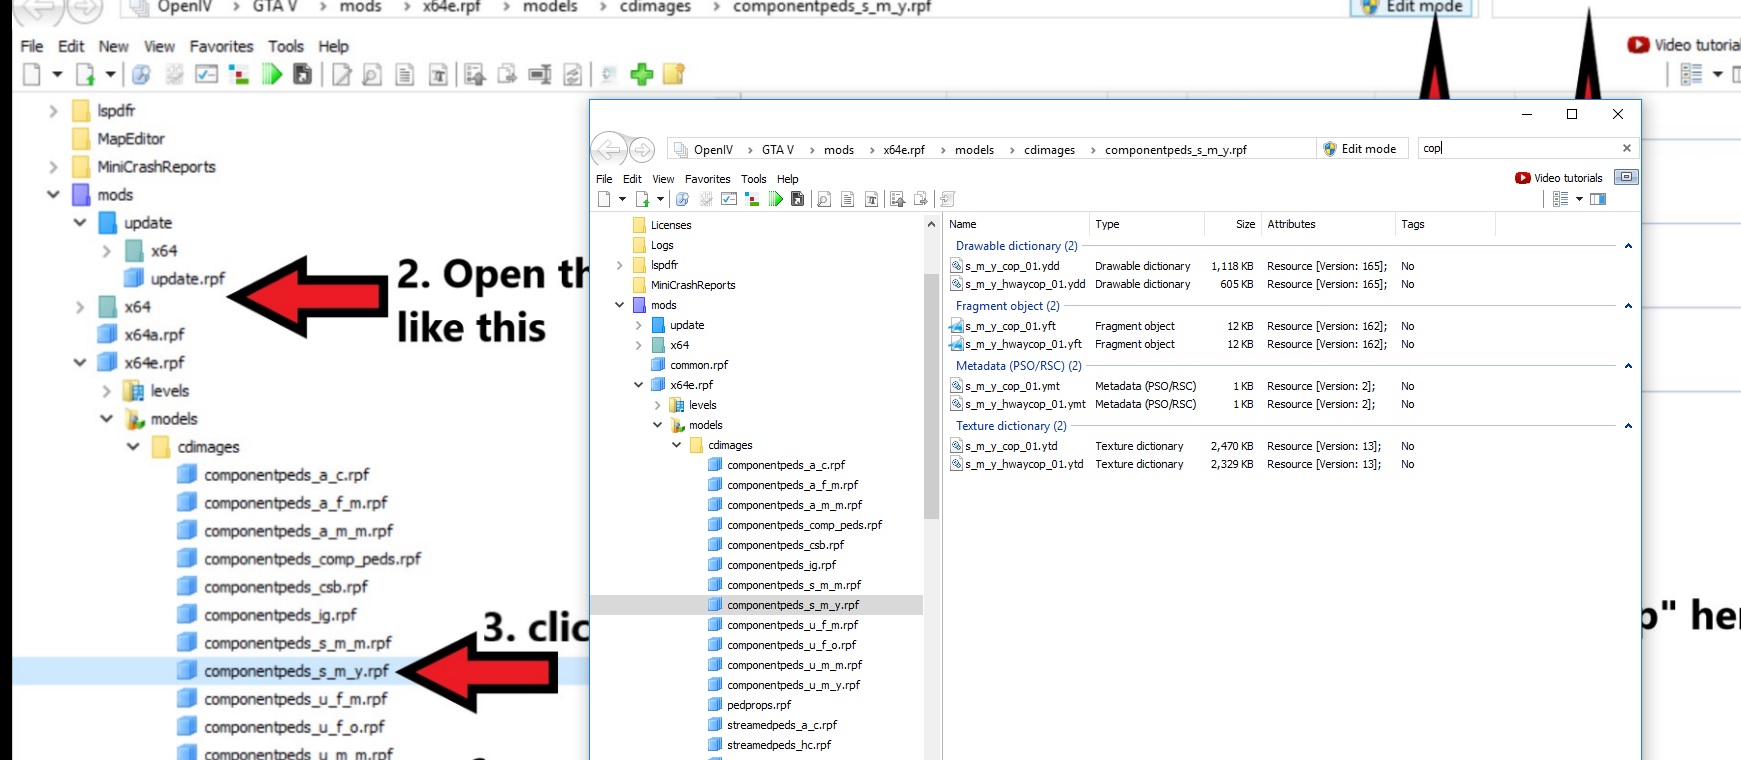Click the magnifier document icon in front window toolbar
Viewport: 1741px width, 760px height.
824,199
